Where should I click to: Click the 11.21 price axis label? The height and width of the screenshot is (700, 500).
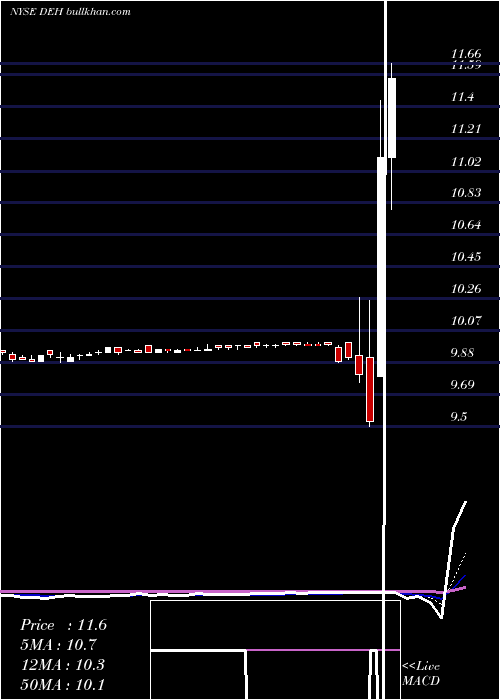point(466,129)
